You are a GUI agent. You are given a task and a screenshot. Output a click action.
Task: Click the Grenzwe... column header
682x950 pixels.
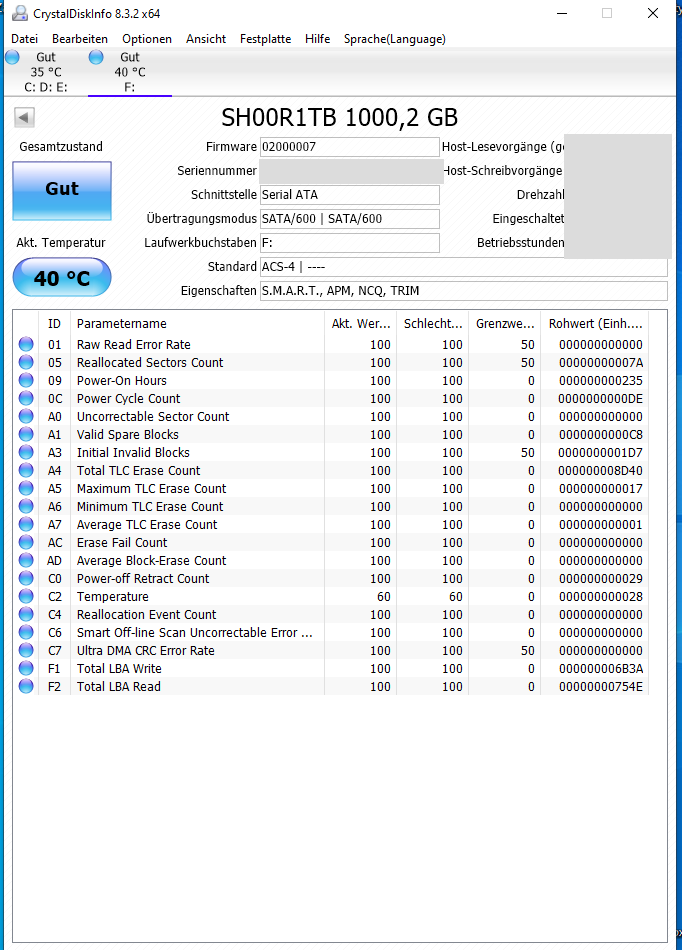(505, 324)
